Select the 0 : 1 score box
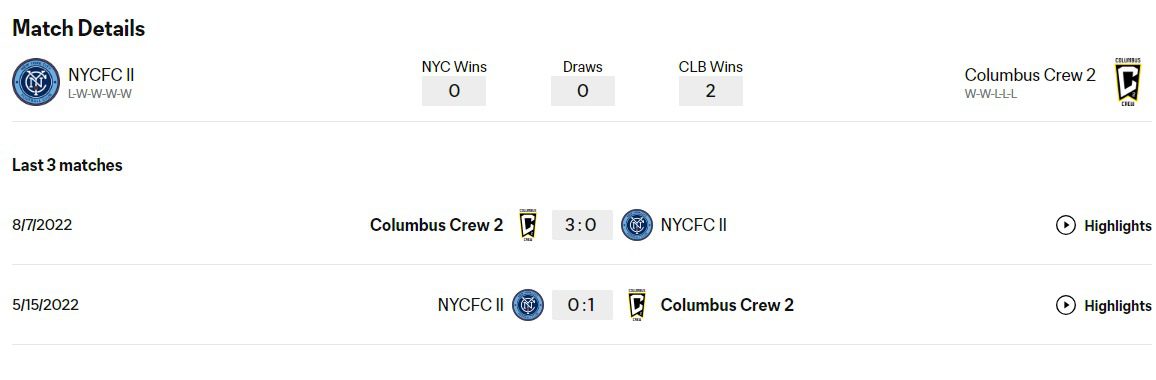 (x=582, y=305)
